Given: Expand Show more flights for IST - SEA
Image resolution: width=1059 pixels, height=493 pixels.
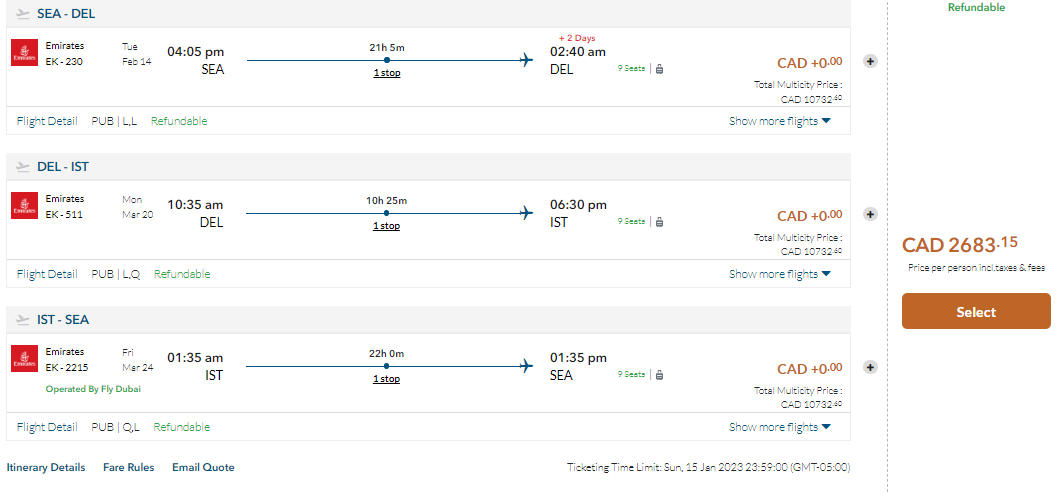Looking at the screenshot, I should pos(780,427).
